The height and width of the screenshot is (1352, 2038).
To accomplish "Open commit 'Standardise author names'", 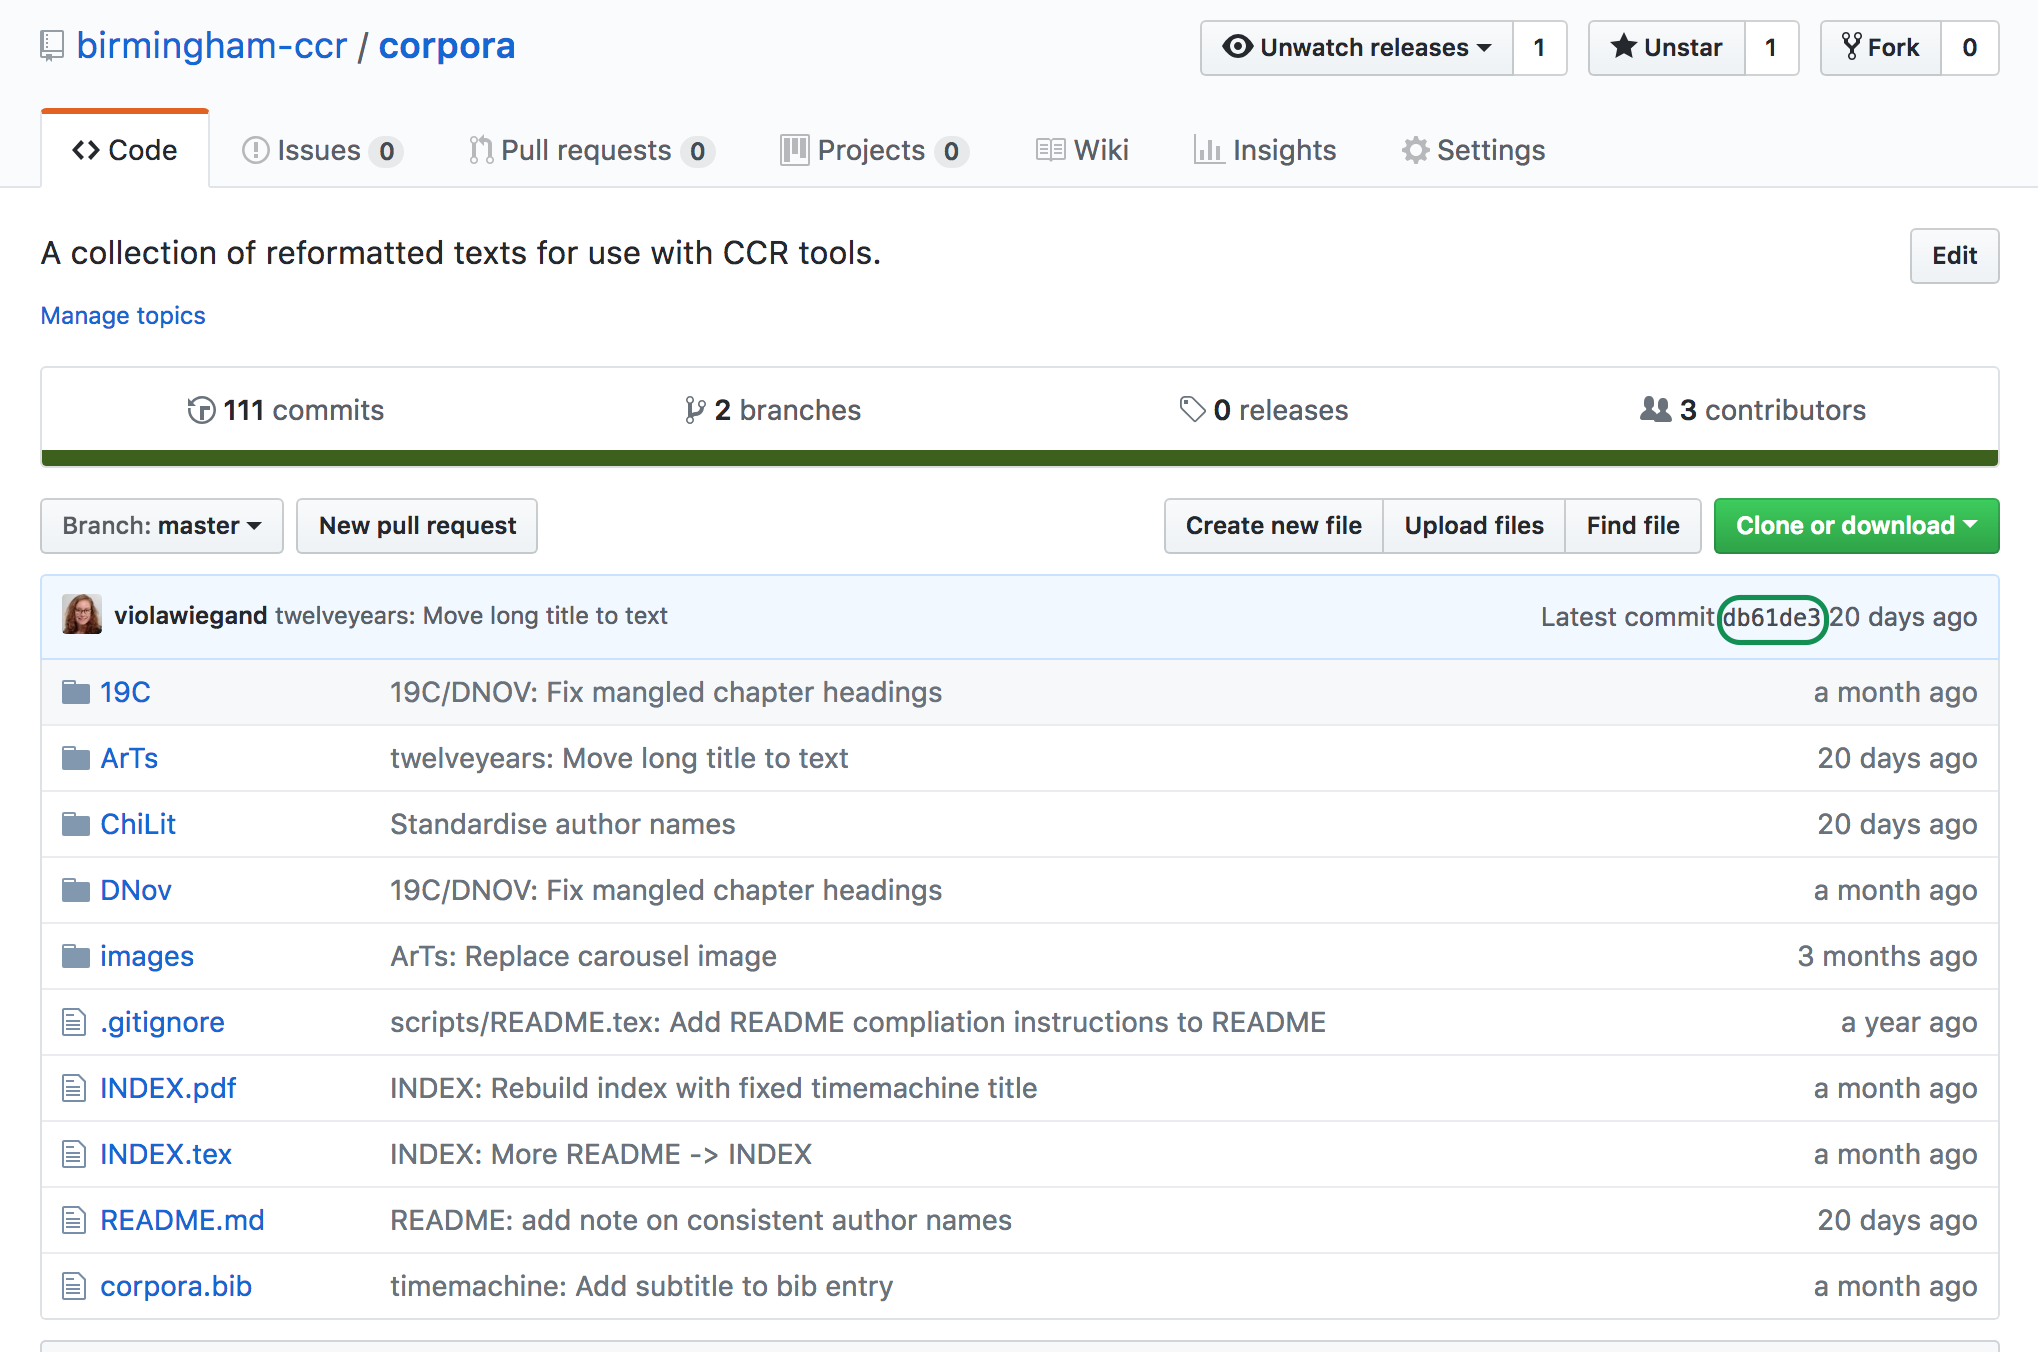I will pos(563,824).
